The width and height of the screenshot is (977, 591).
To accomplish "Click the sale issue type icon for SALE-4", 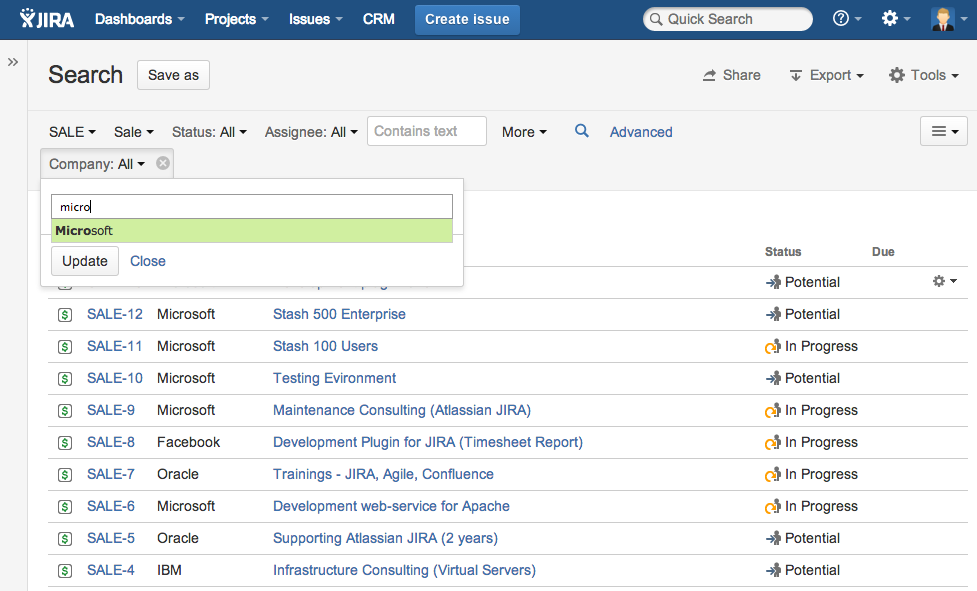I will click(x=65, y=571).
